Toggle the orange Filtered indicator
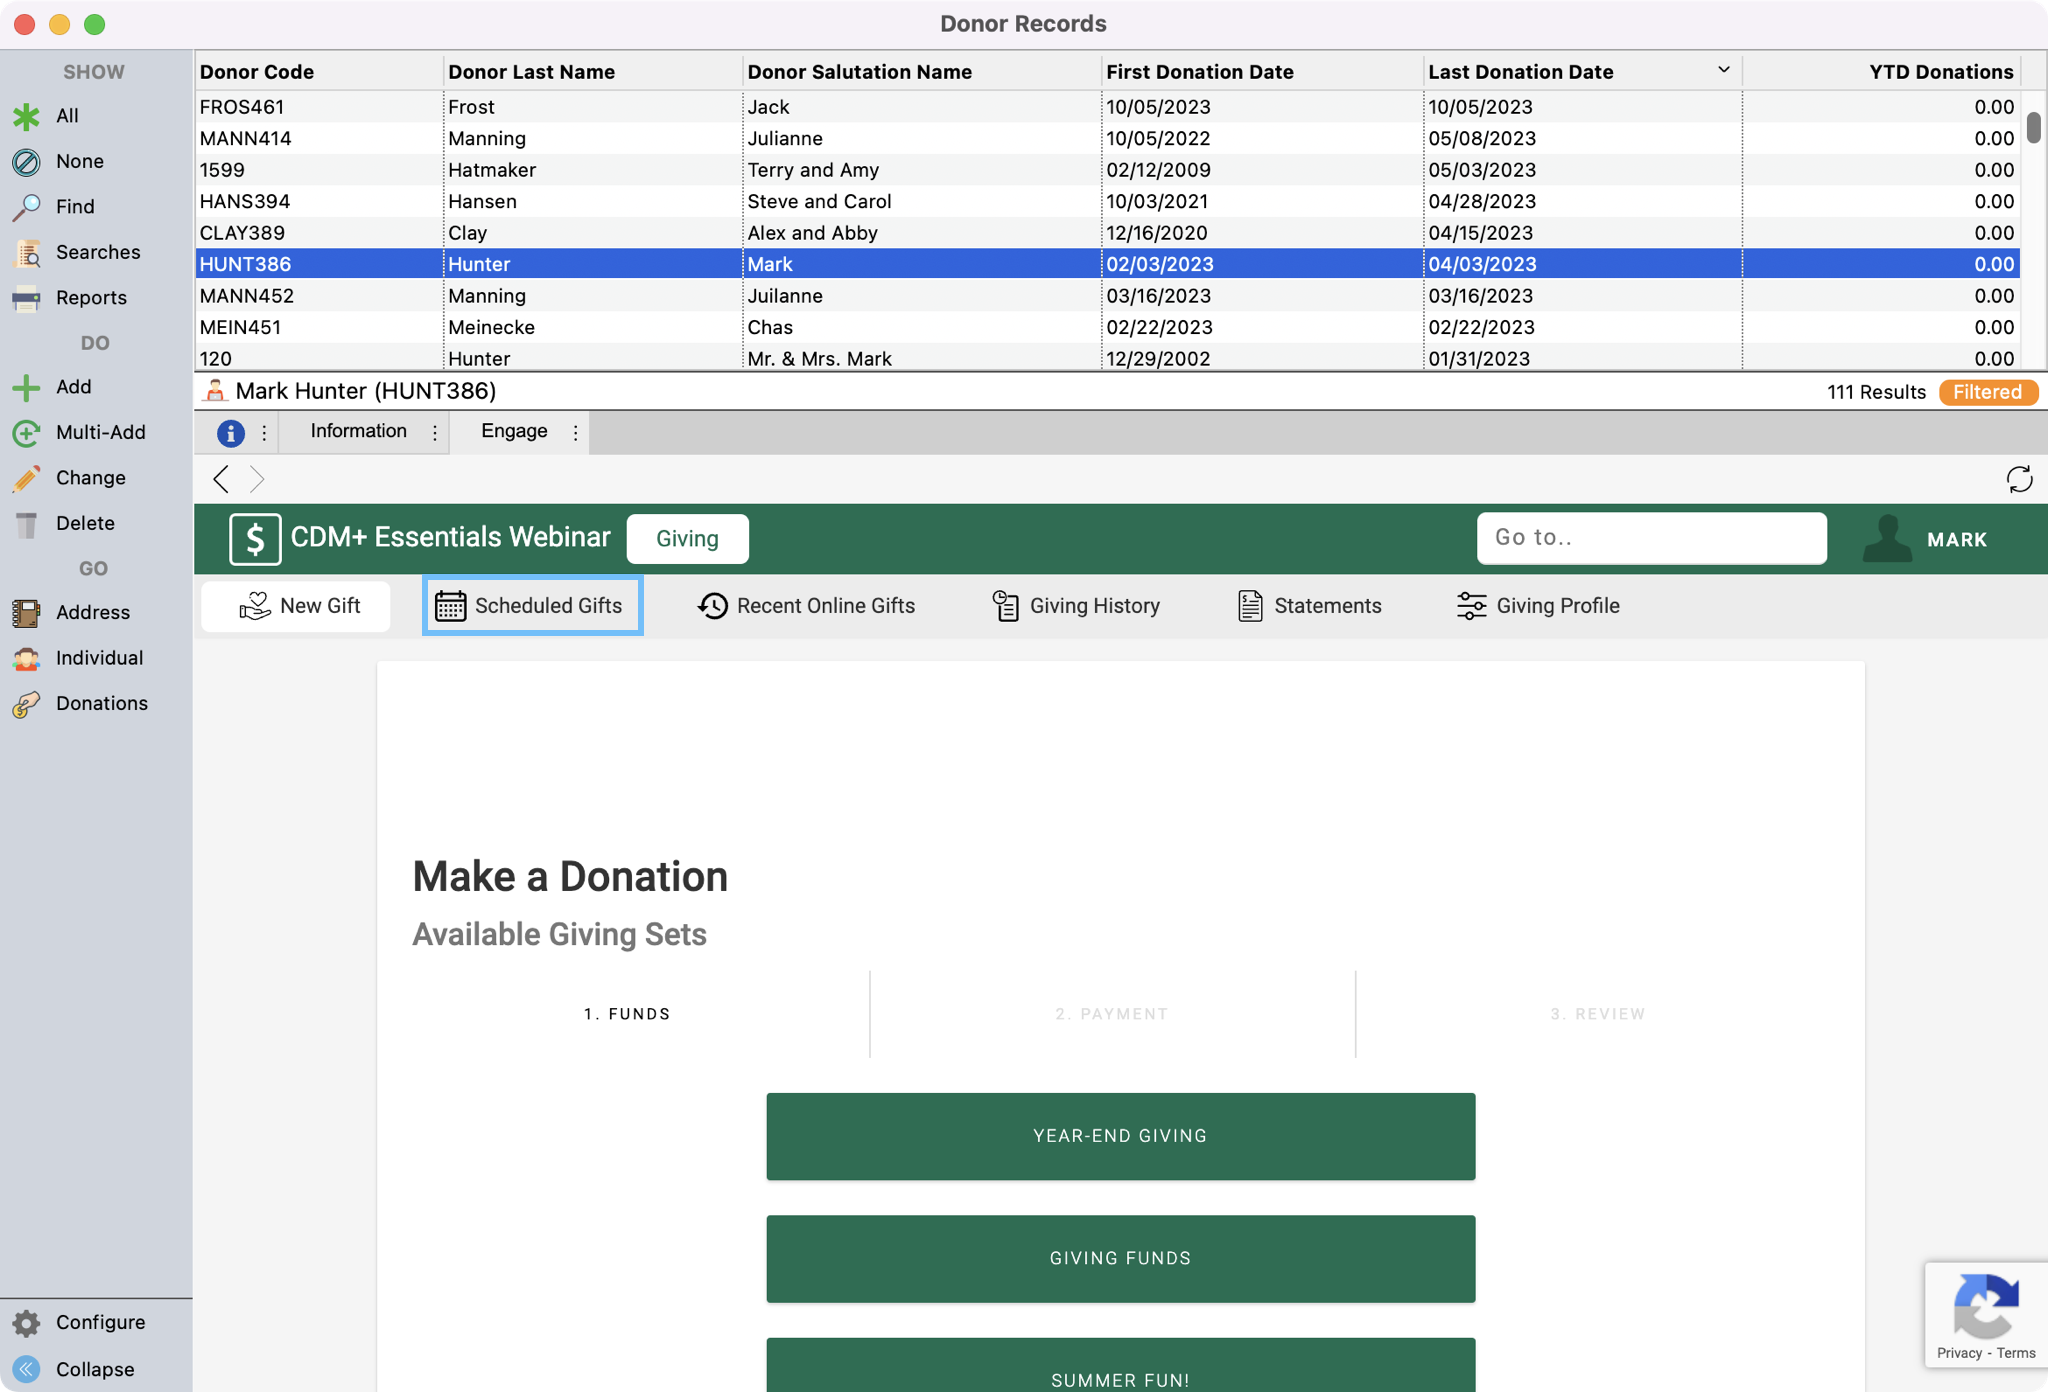 coord(1987,392)
